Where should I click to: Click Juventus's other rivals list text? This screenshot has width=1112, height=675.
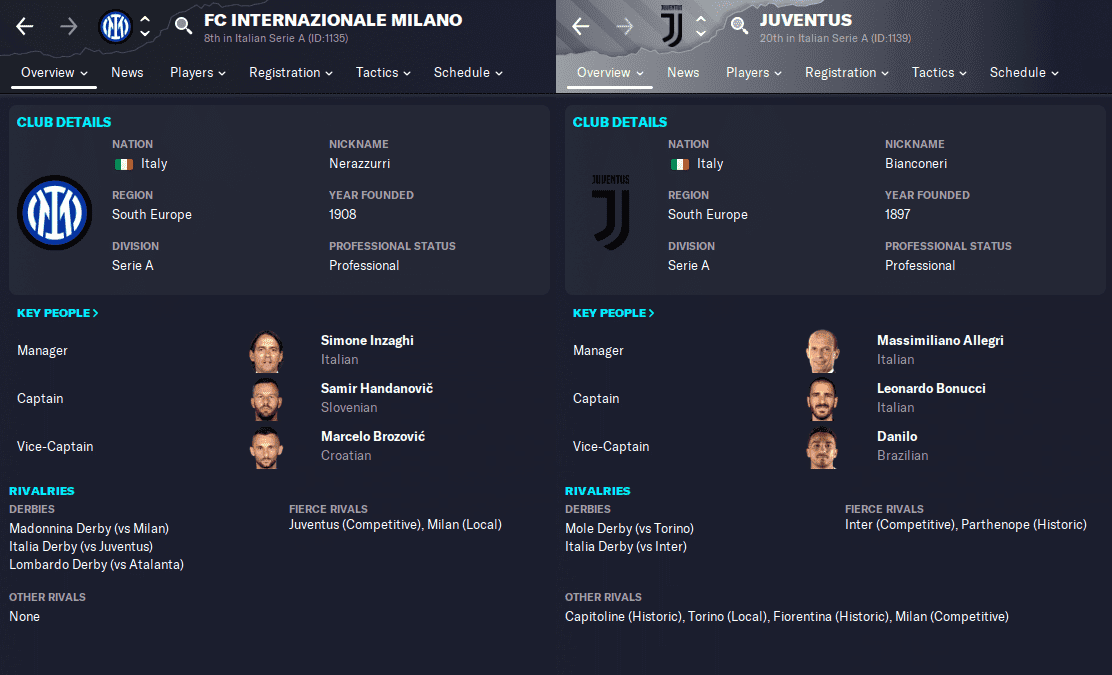pyautogui.click(x=786, y=617)
